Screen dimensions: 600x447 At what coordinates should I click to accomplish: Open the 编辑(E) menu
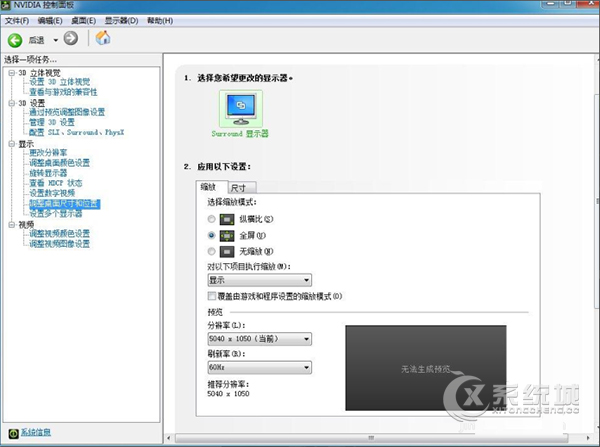(50, 21)
